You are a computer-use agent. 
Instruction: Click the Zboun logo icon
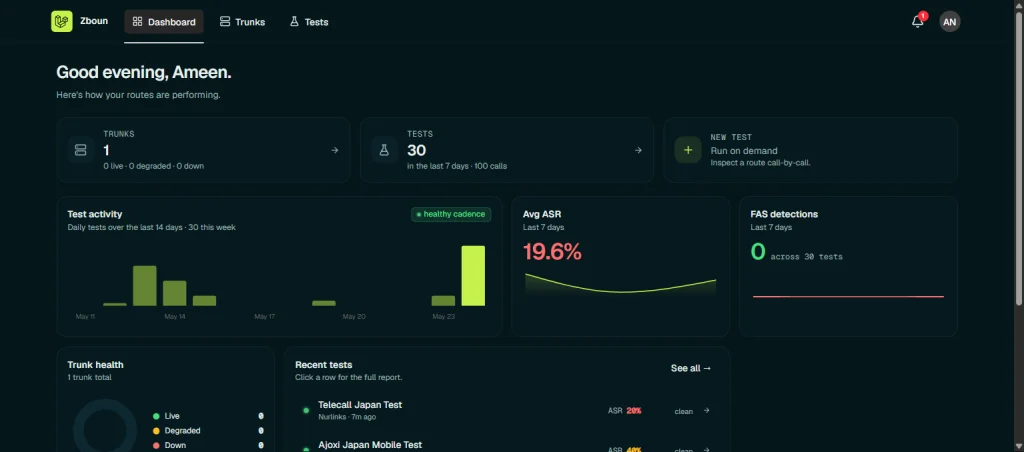pos(61,22)
